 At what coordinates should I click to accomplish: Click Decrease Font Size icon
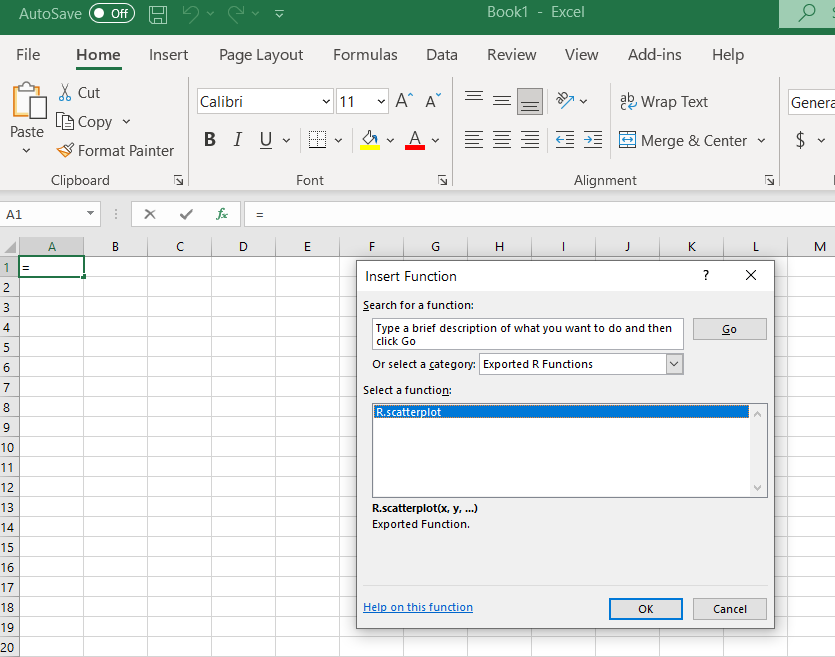pyautogui.click(x=433, y=101)
